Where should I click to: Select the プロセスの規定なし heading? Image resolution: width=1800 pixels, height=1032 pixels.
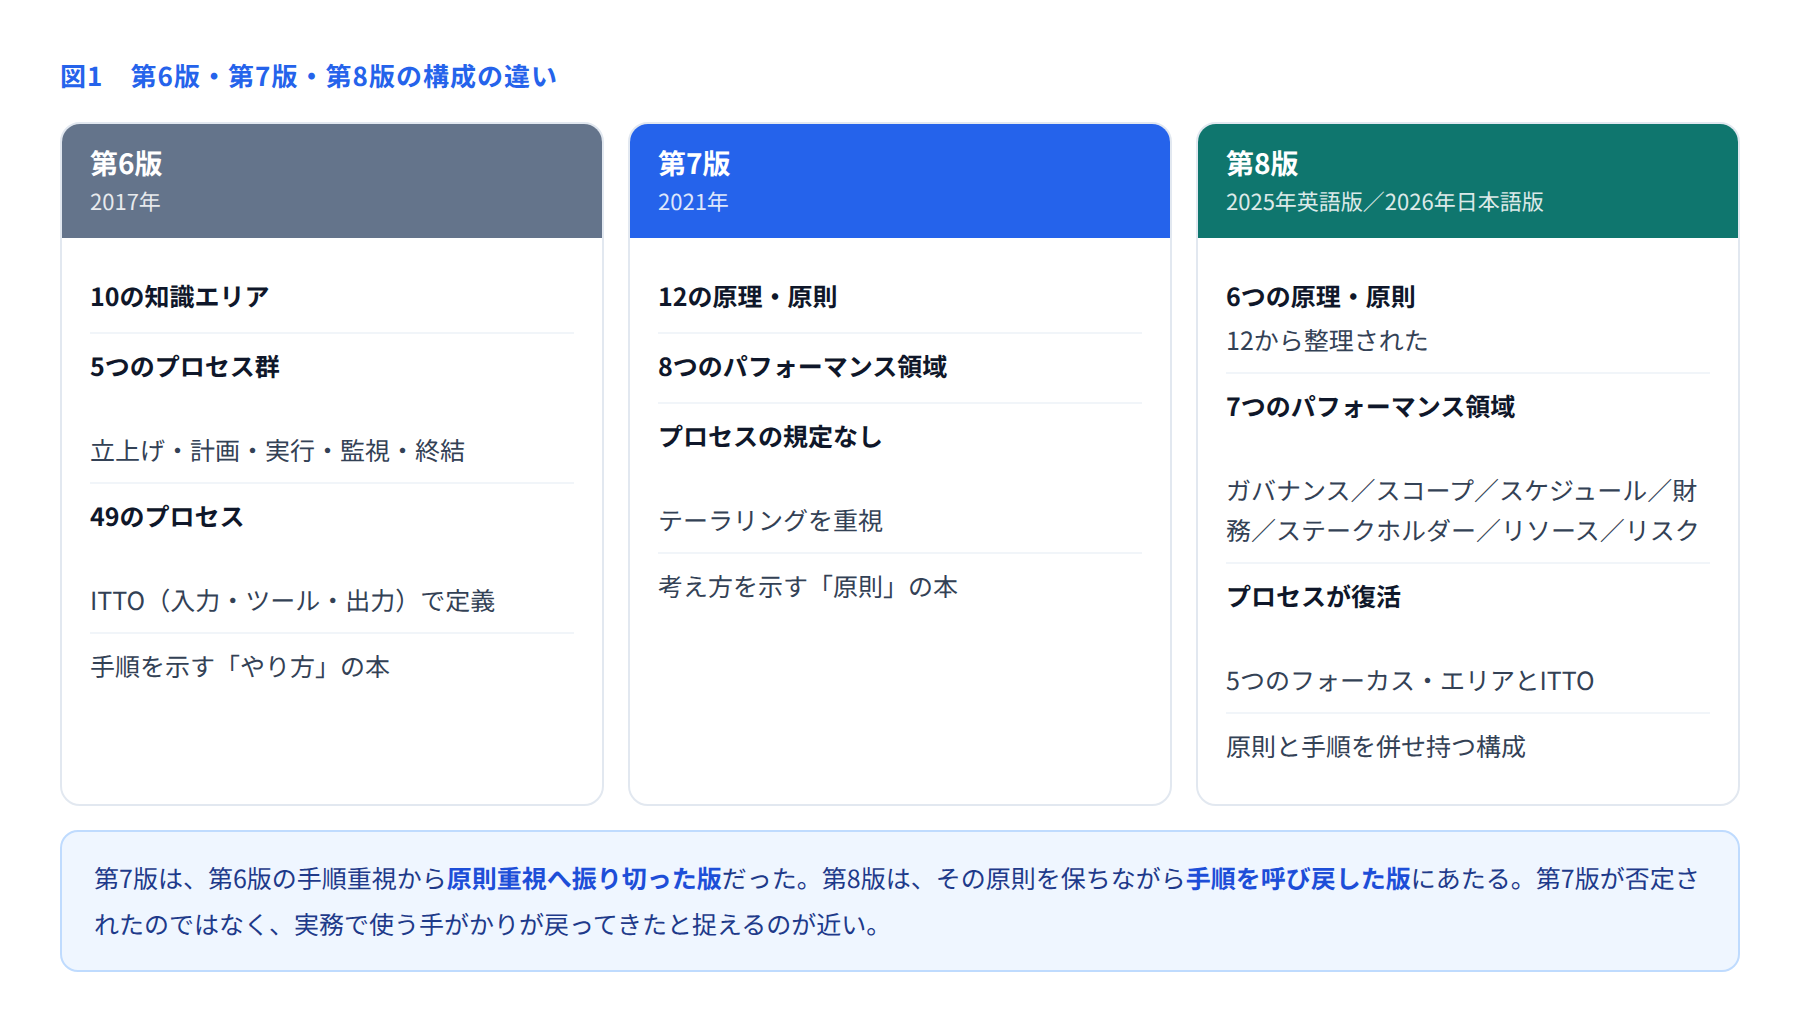[770, 437]
